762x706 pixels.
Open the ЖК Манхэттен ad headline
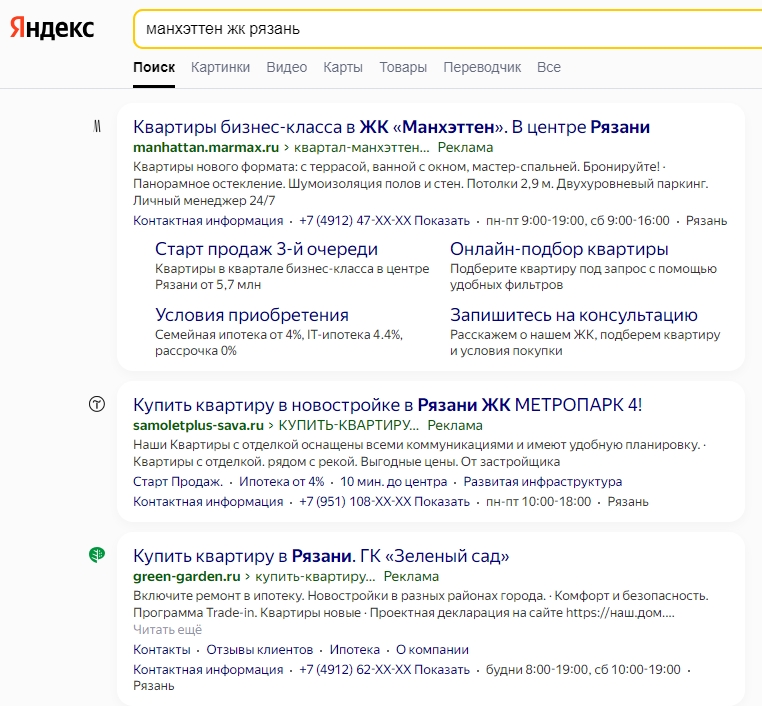[x=391, y=127]
